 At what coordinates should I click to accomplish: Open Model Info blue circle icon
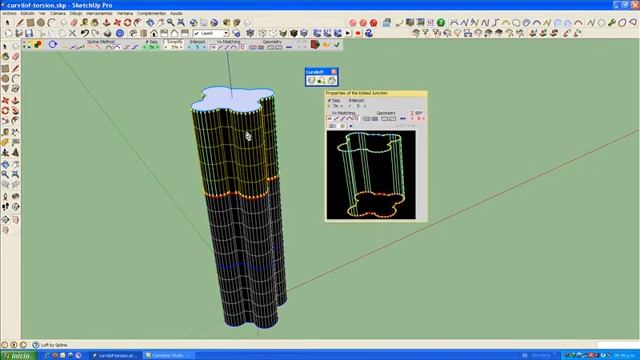pyautogui.click(x=120, y=33)
